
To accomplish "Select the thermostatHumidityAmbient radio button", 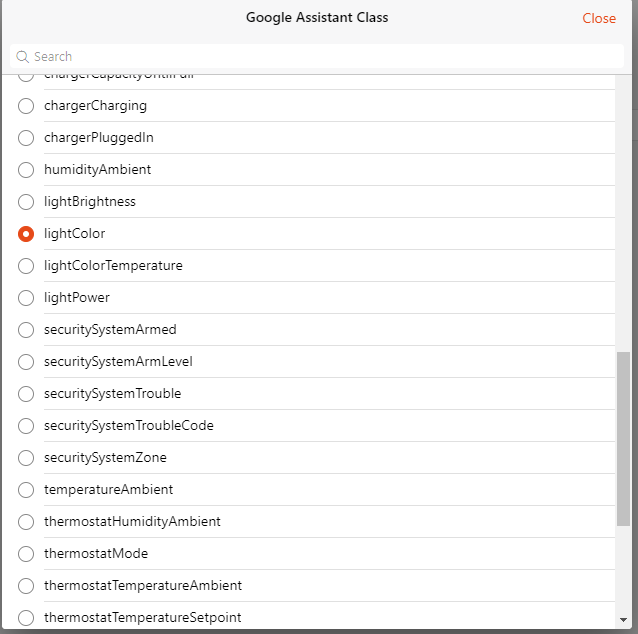I will 26,522.
